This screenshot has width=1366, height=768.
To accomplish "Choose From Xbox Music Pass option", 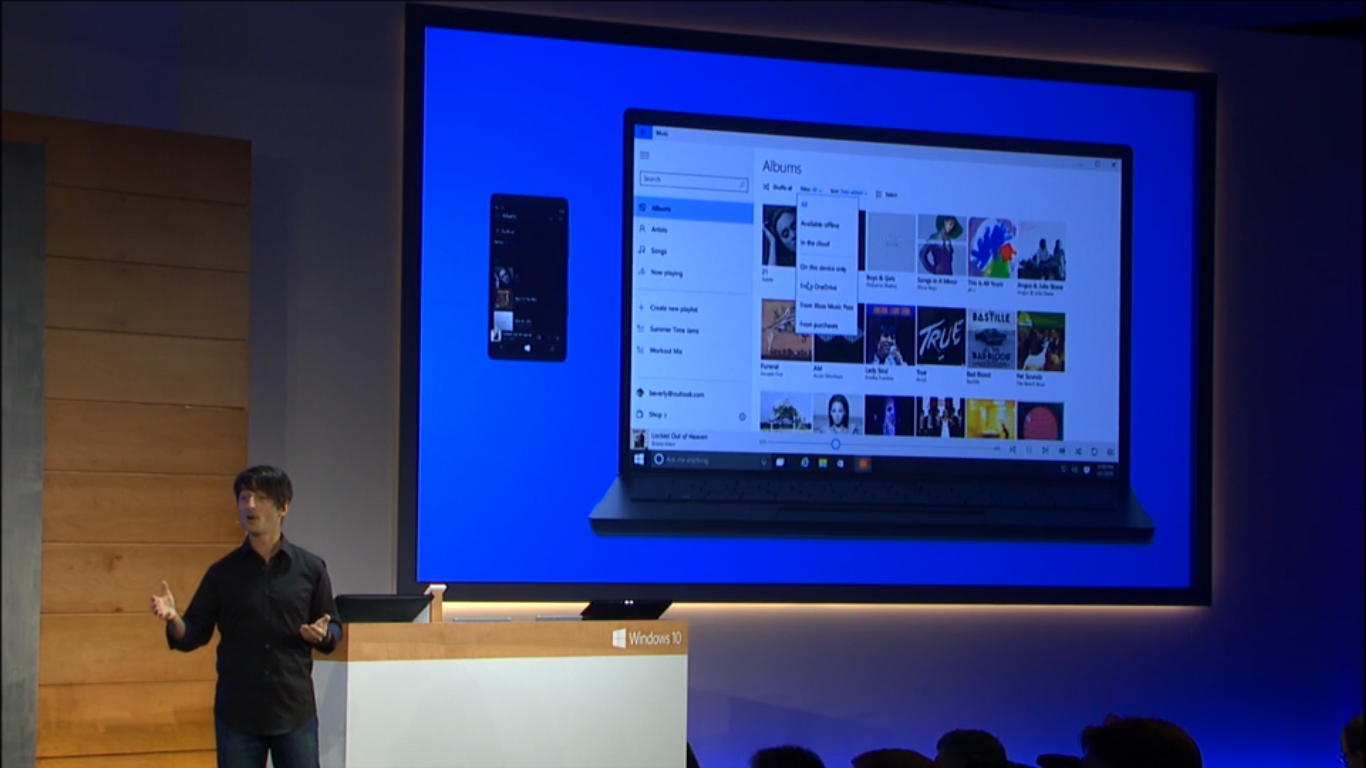I will [827, 306].
